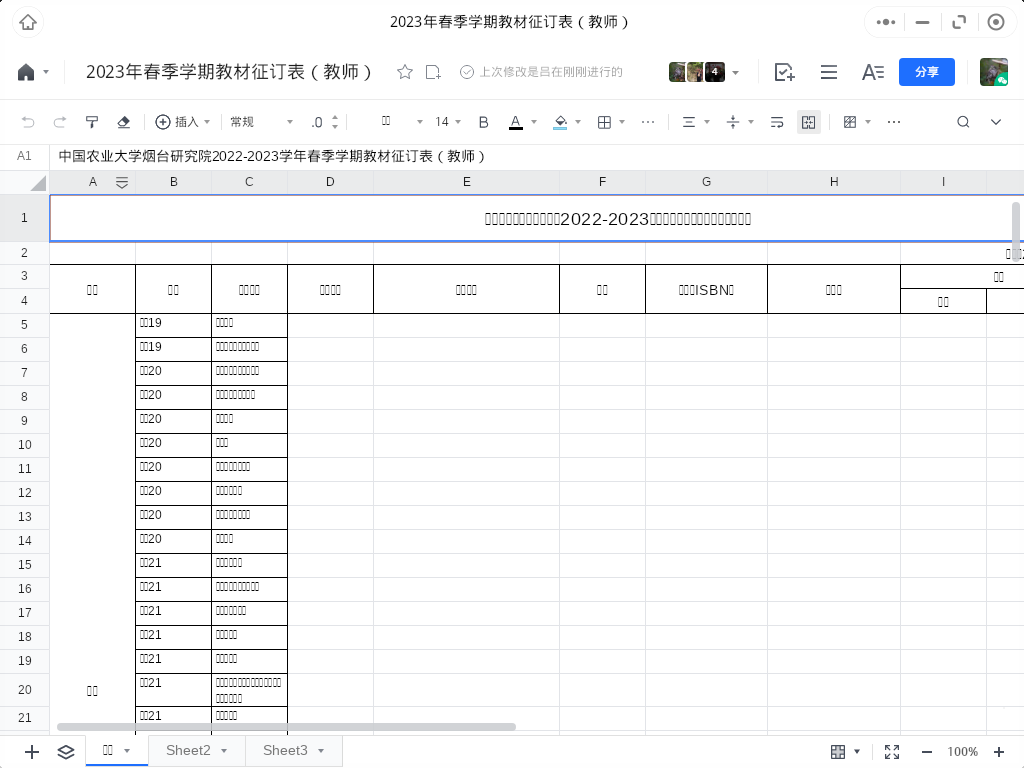Image resolution: width=1024 pixels, height=768 pixels.
Task: Toggle text wrap icon
Action: [776, 122]
